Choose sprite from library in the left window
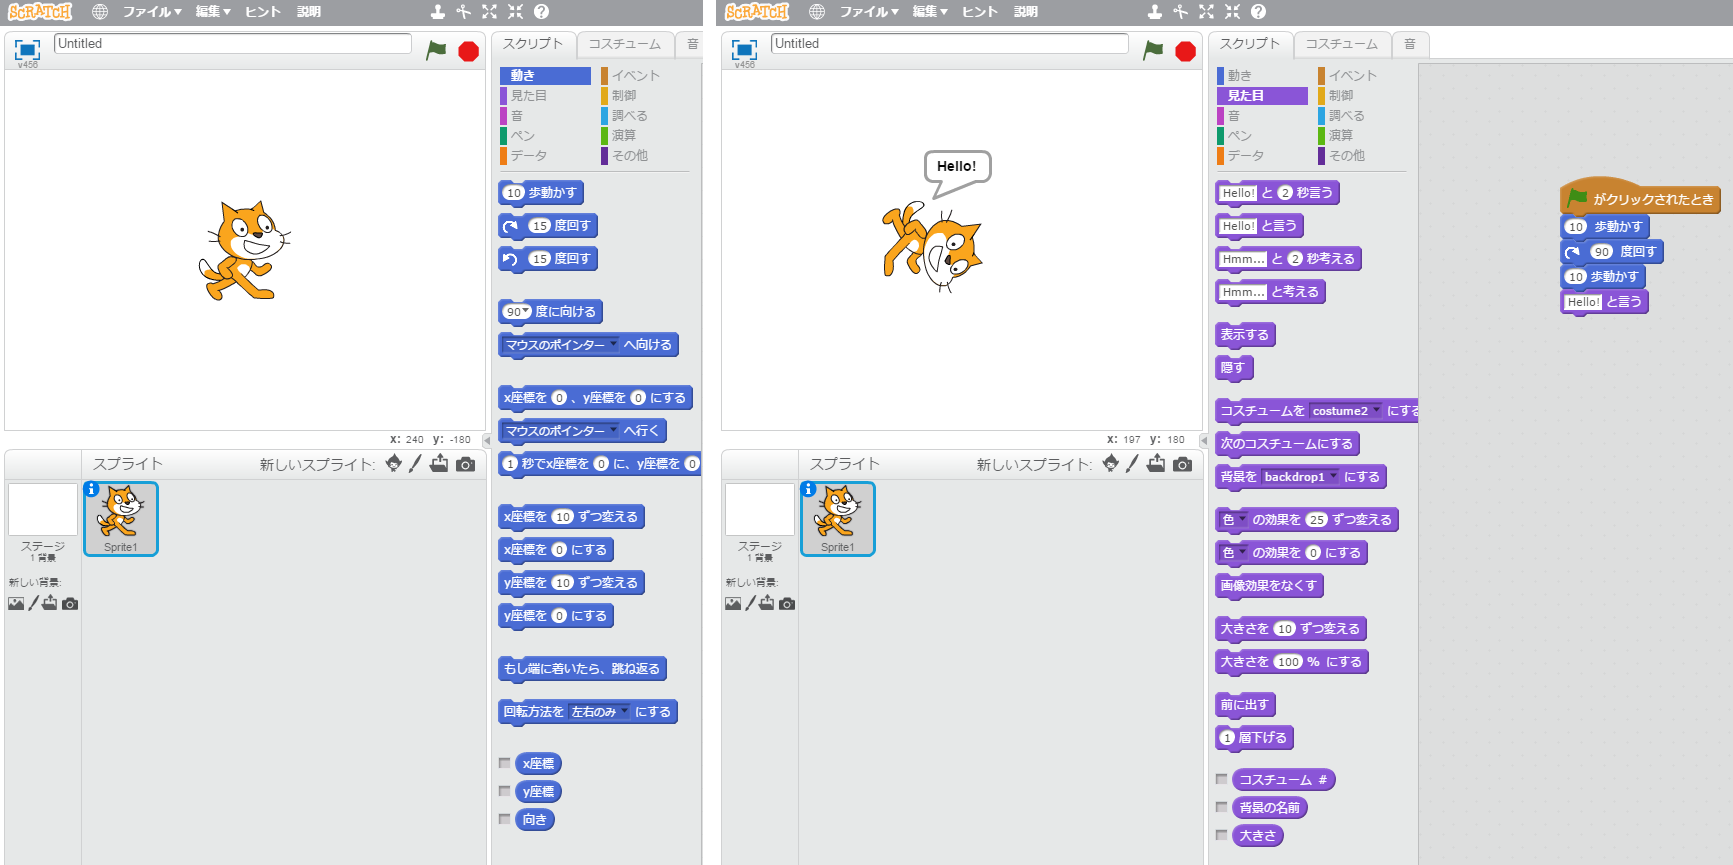The width and height of the screenshot is (1733, 865). coord(393,463)
